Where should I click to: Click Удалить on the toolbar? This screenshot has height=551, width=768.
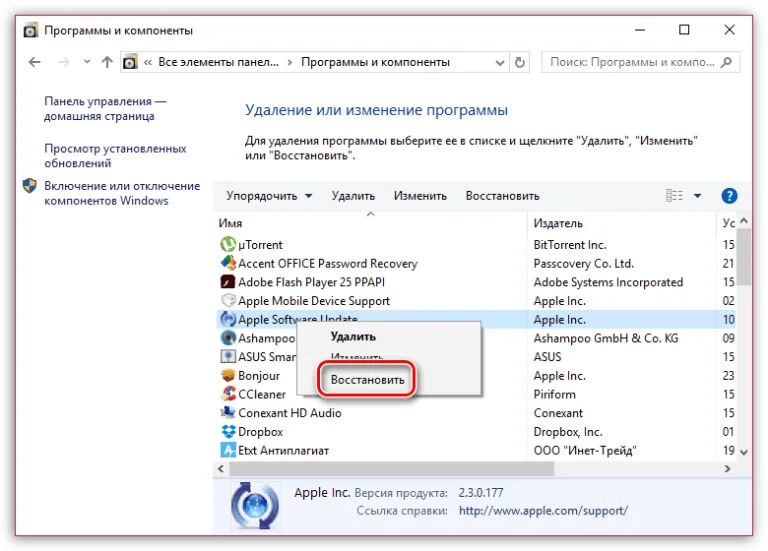[353, 195]
